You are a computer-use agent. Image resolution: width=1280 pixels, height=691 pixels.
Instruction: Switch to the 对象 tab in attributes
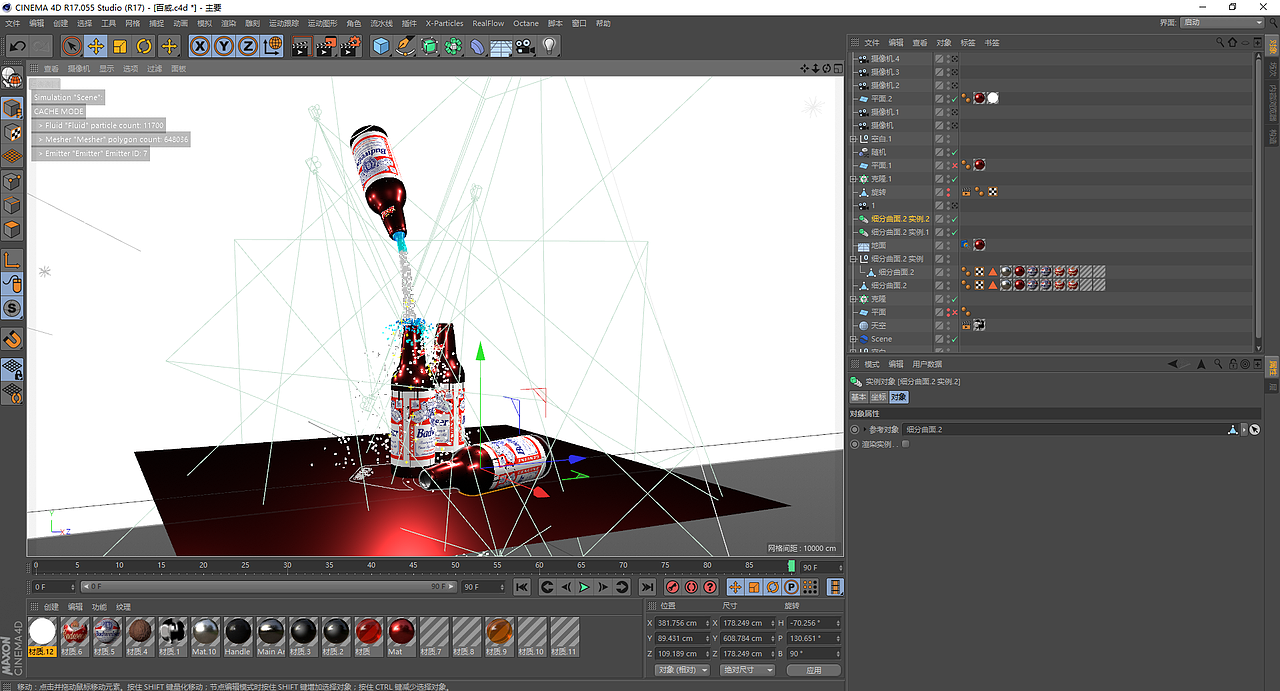pos(899,397)
